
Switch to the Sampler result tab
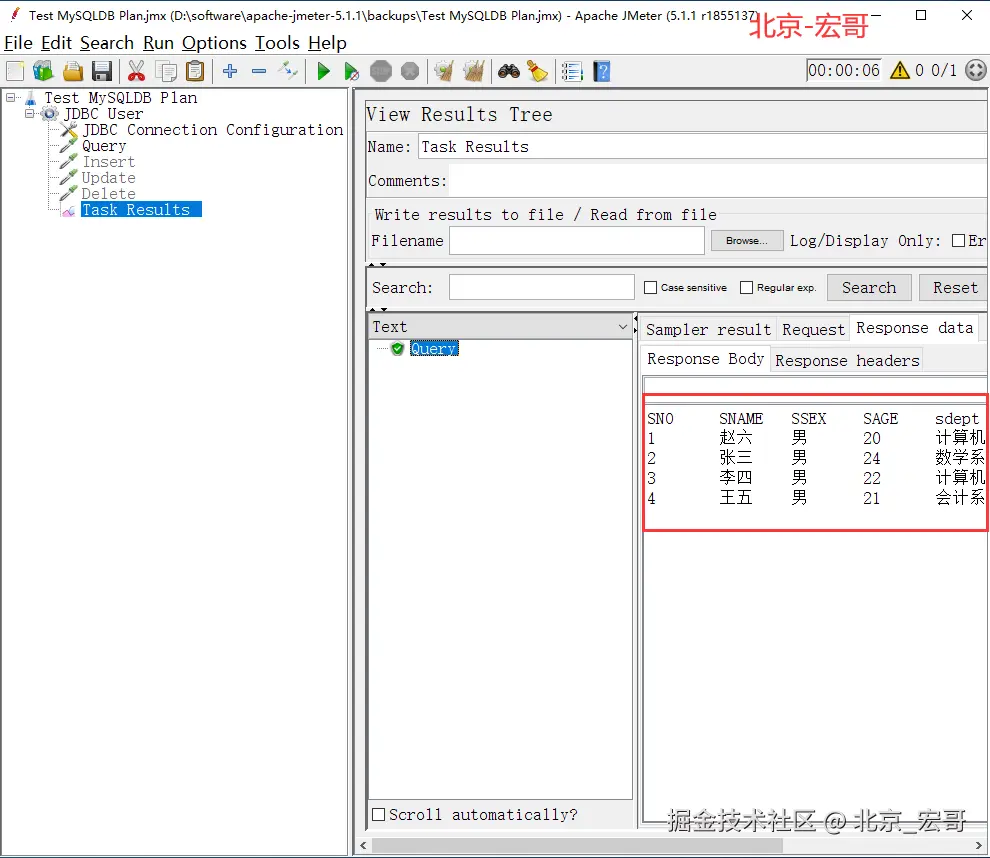(708, 330)
